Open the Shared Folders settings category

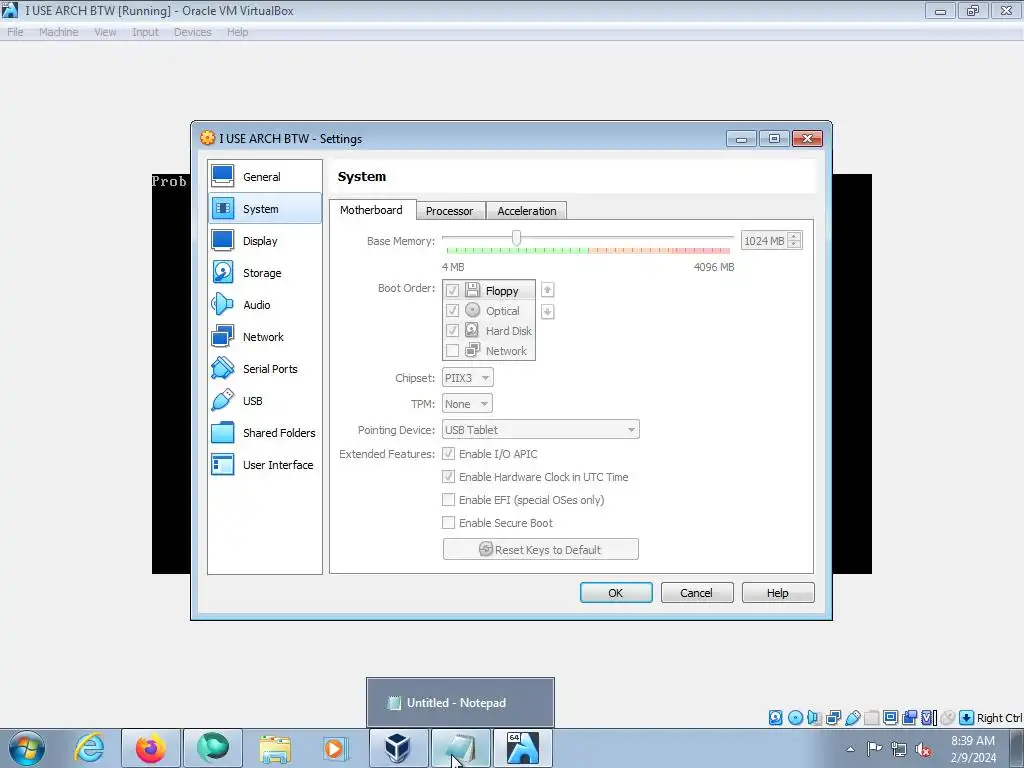click(264, 432)
